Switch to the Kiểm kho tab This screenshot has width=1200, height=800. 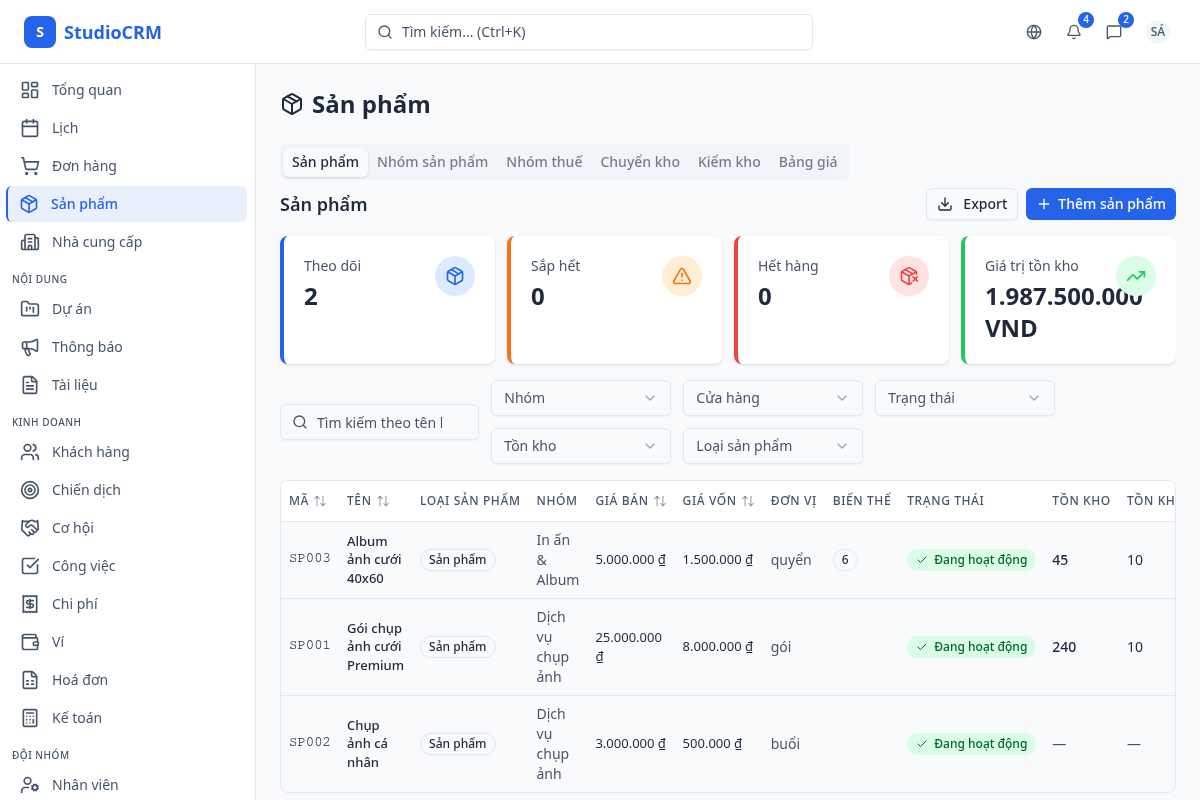click(729, 162)
